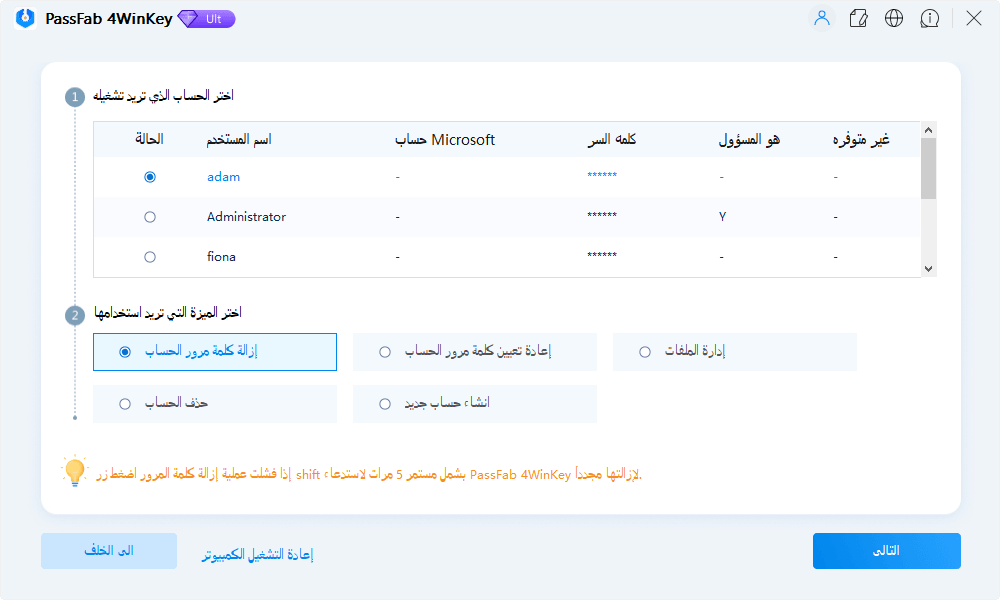This screenshot has height=600, width=1000.
Task: Select the fiona account radio button
Action: point(150,256)
